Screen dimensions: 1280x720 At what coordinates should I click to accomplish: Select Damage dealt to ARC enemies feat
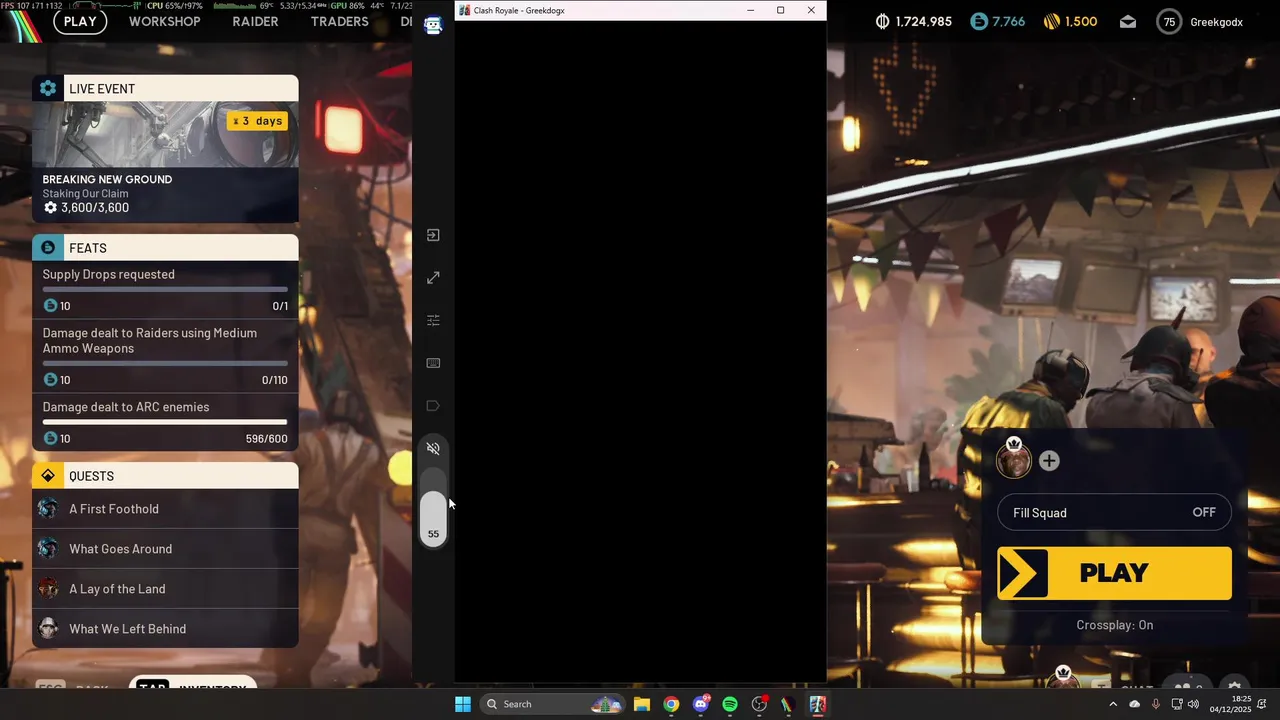[x=165, y=422]
